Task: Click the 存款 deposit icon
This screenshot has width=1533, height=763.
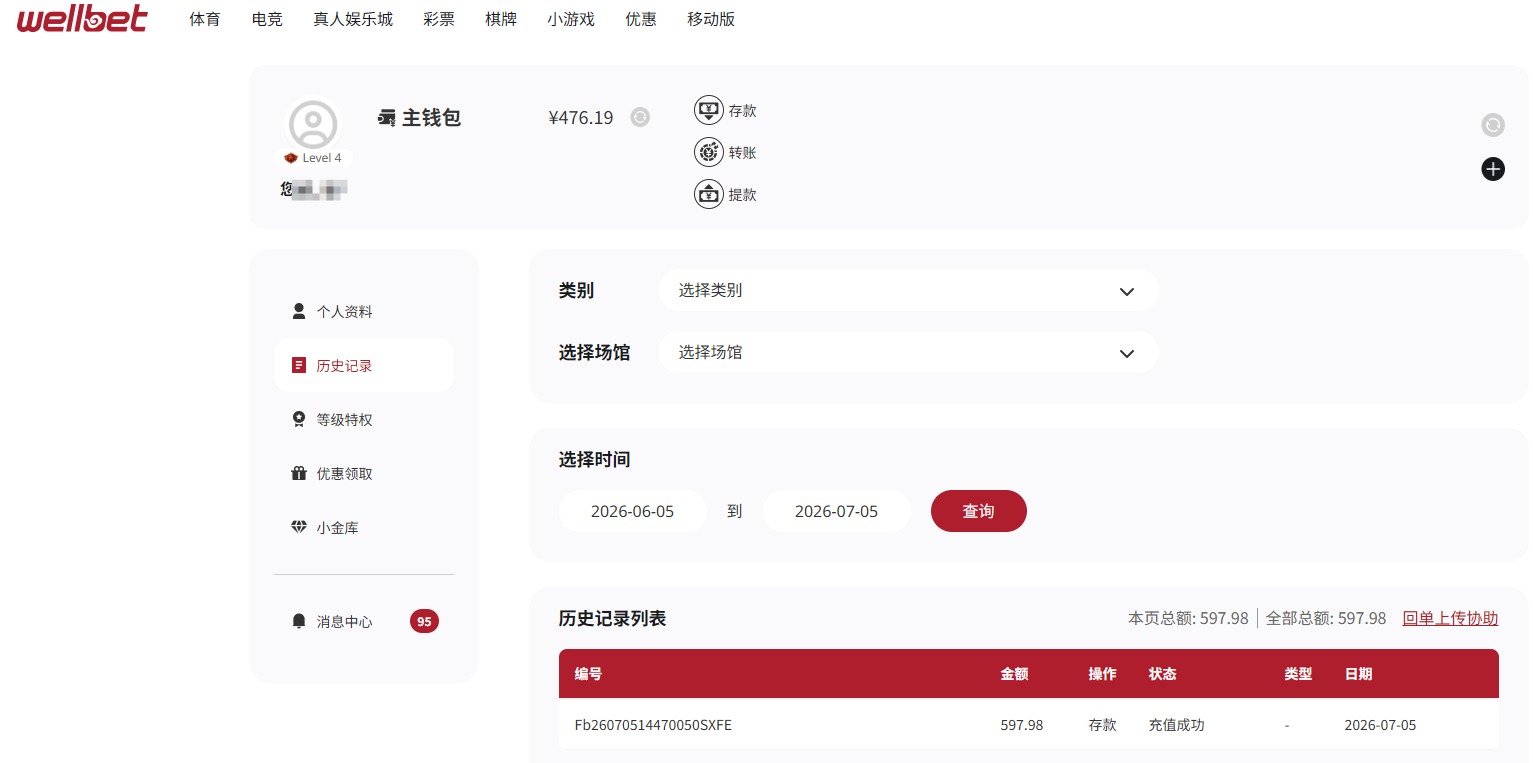Action: coord(709,111)
